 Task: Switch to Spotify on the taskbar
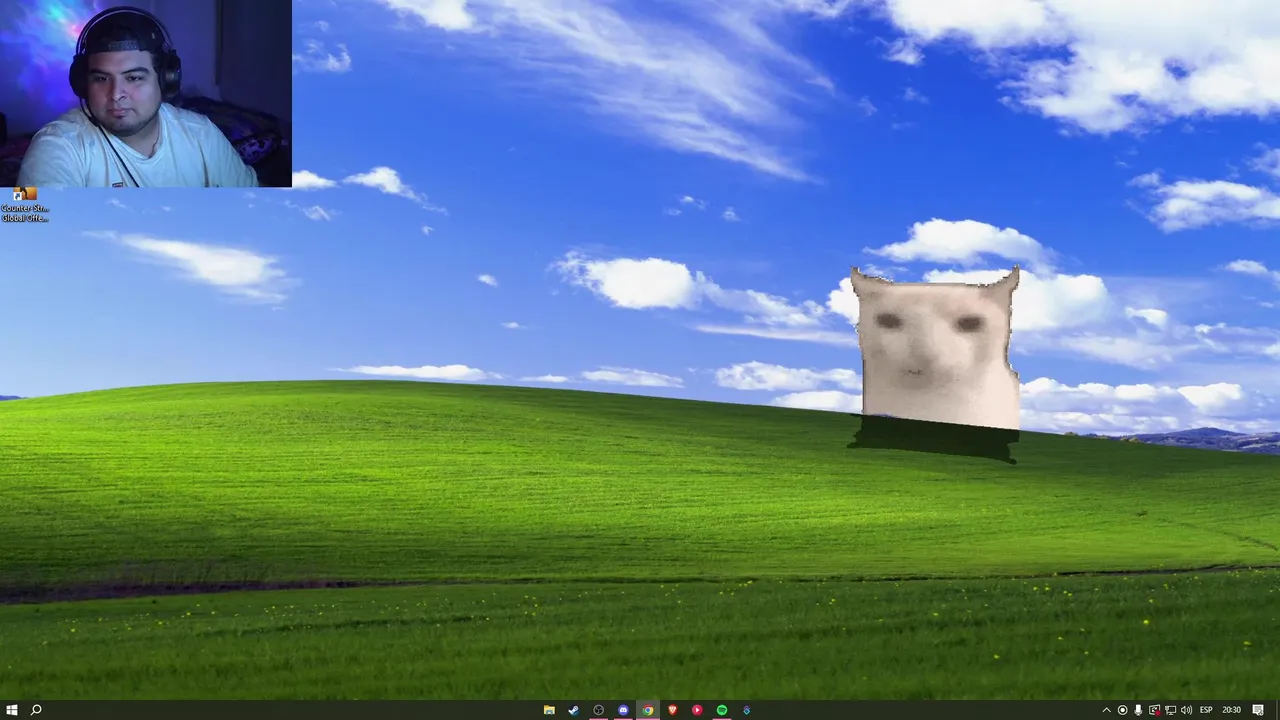coord(721,710)
